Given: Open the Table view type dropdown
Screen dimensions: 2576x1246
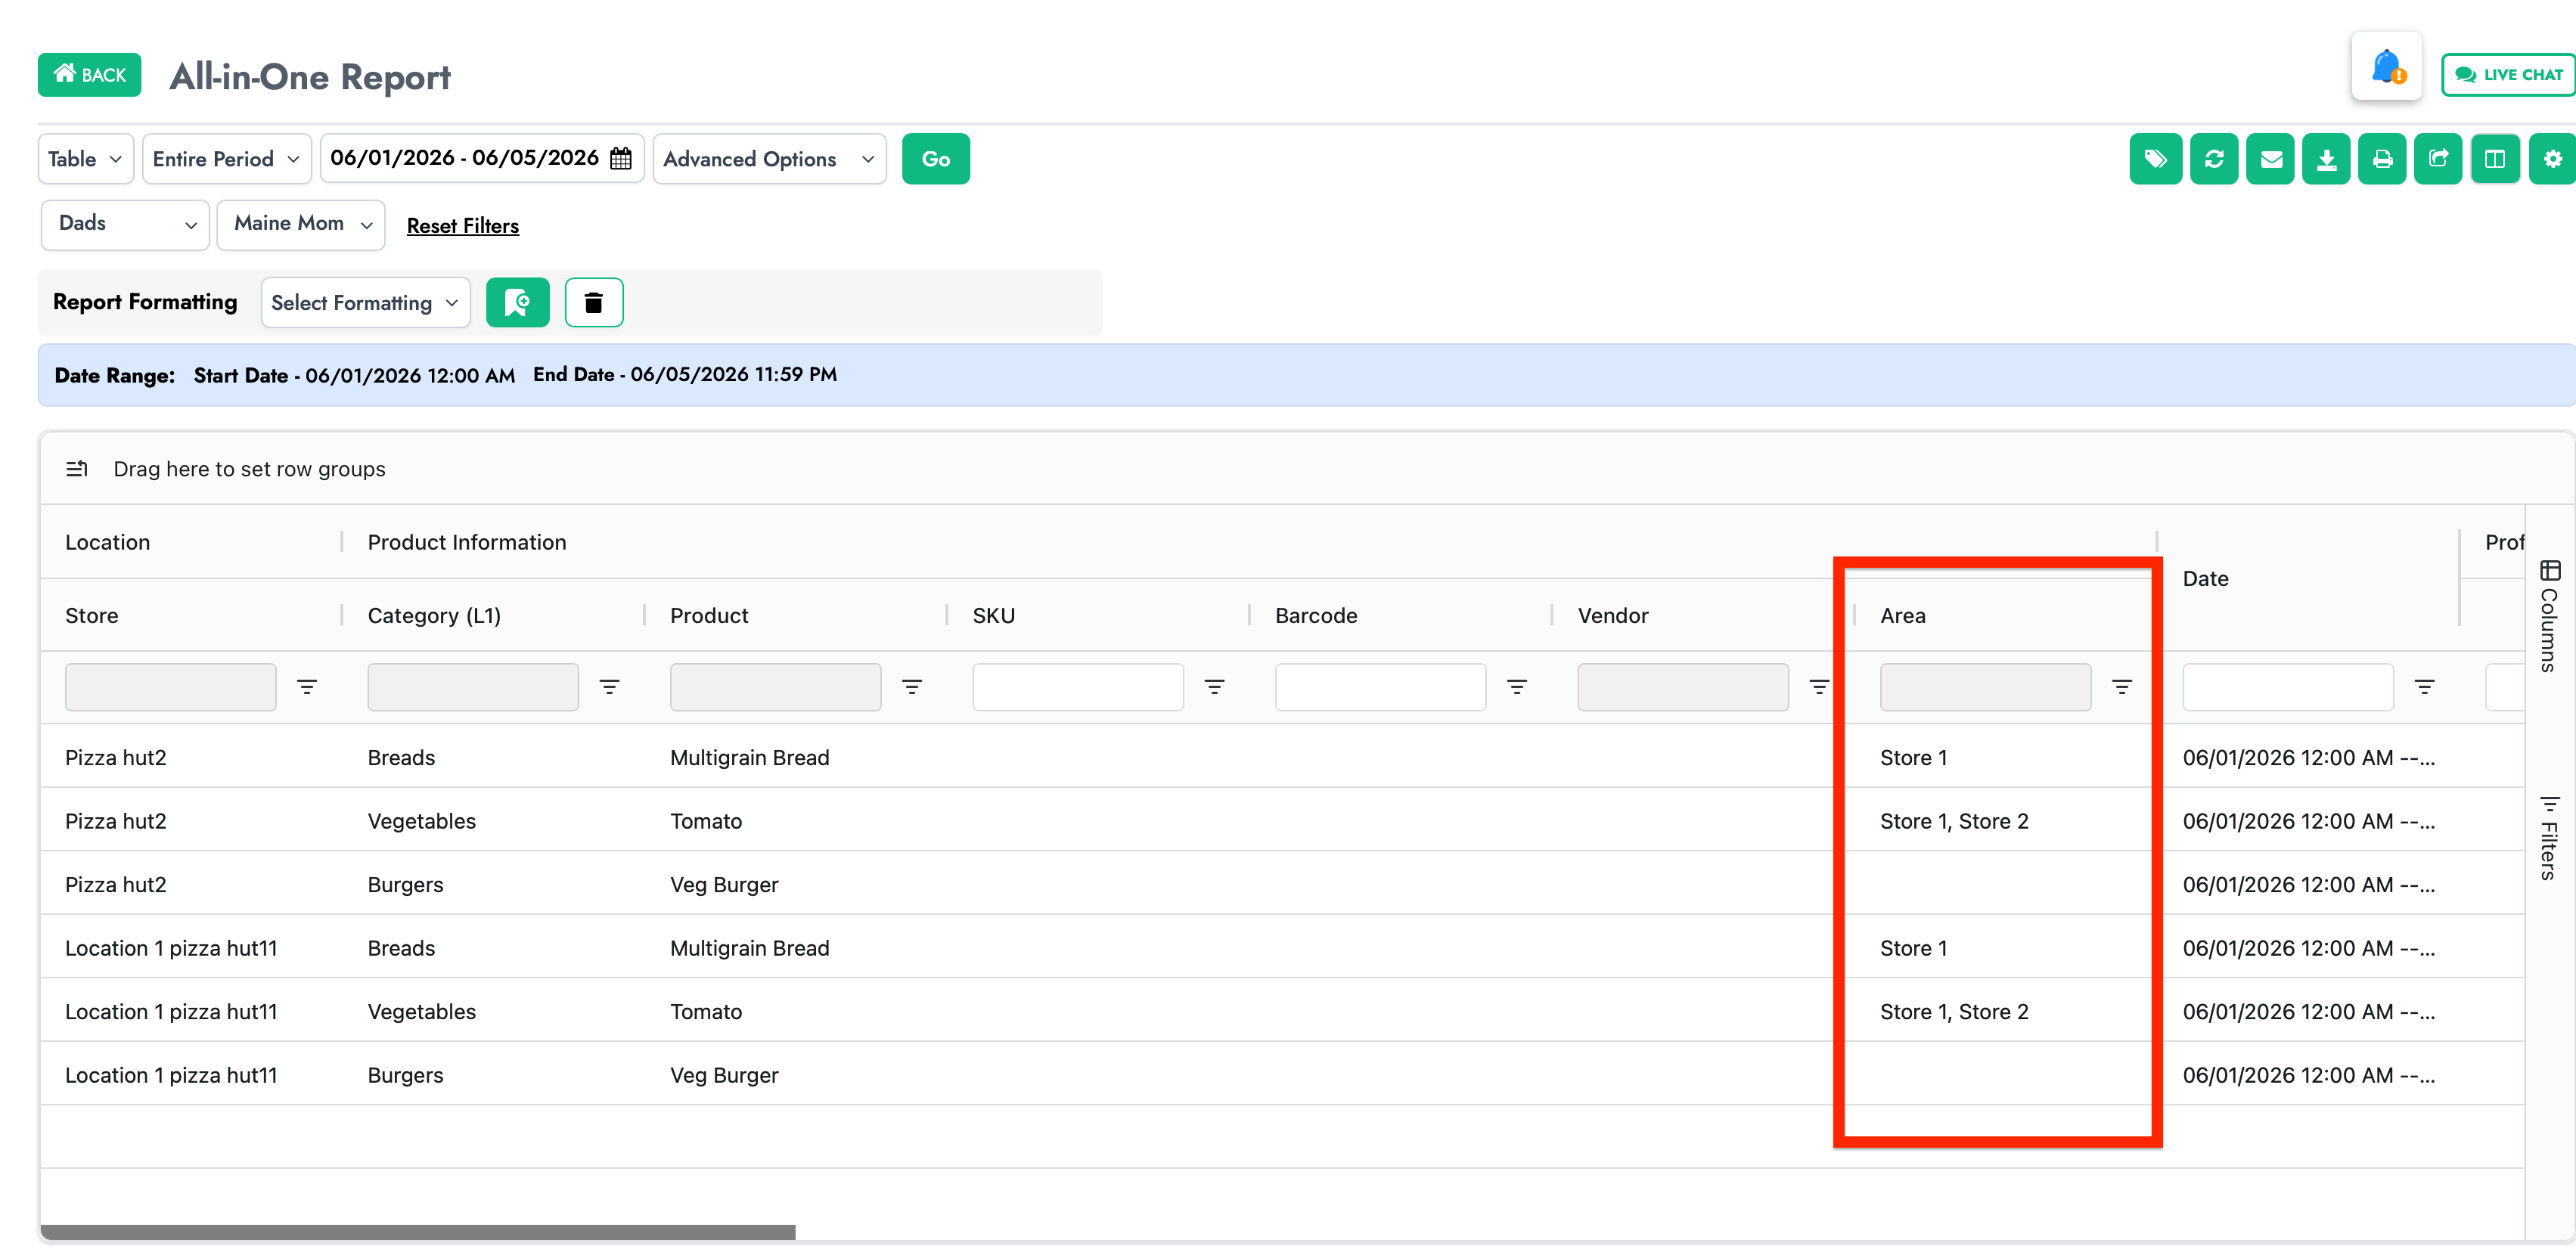Looking at the screenshot, I should (x=86, y=159).
